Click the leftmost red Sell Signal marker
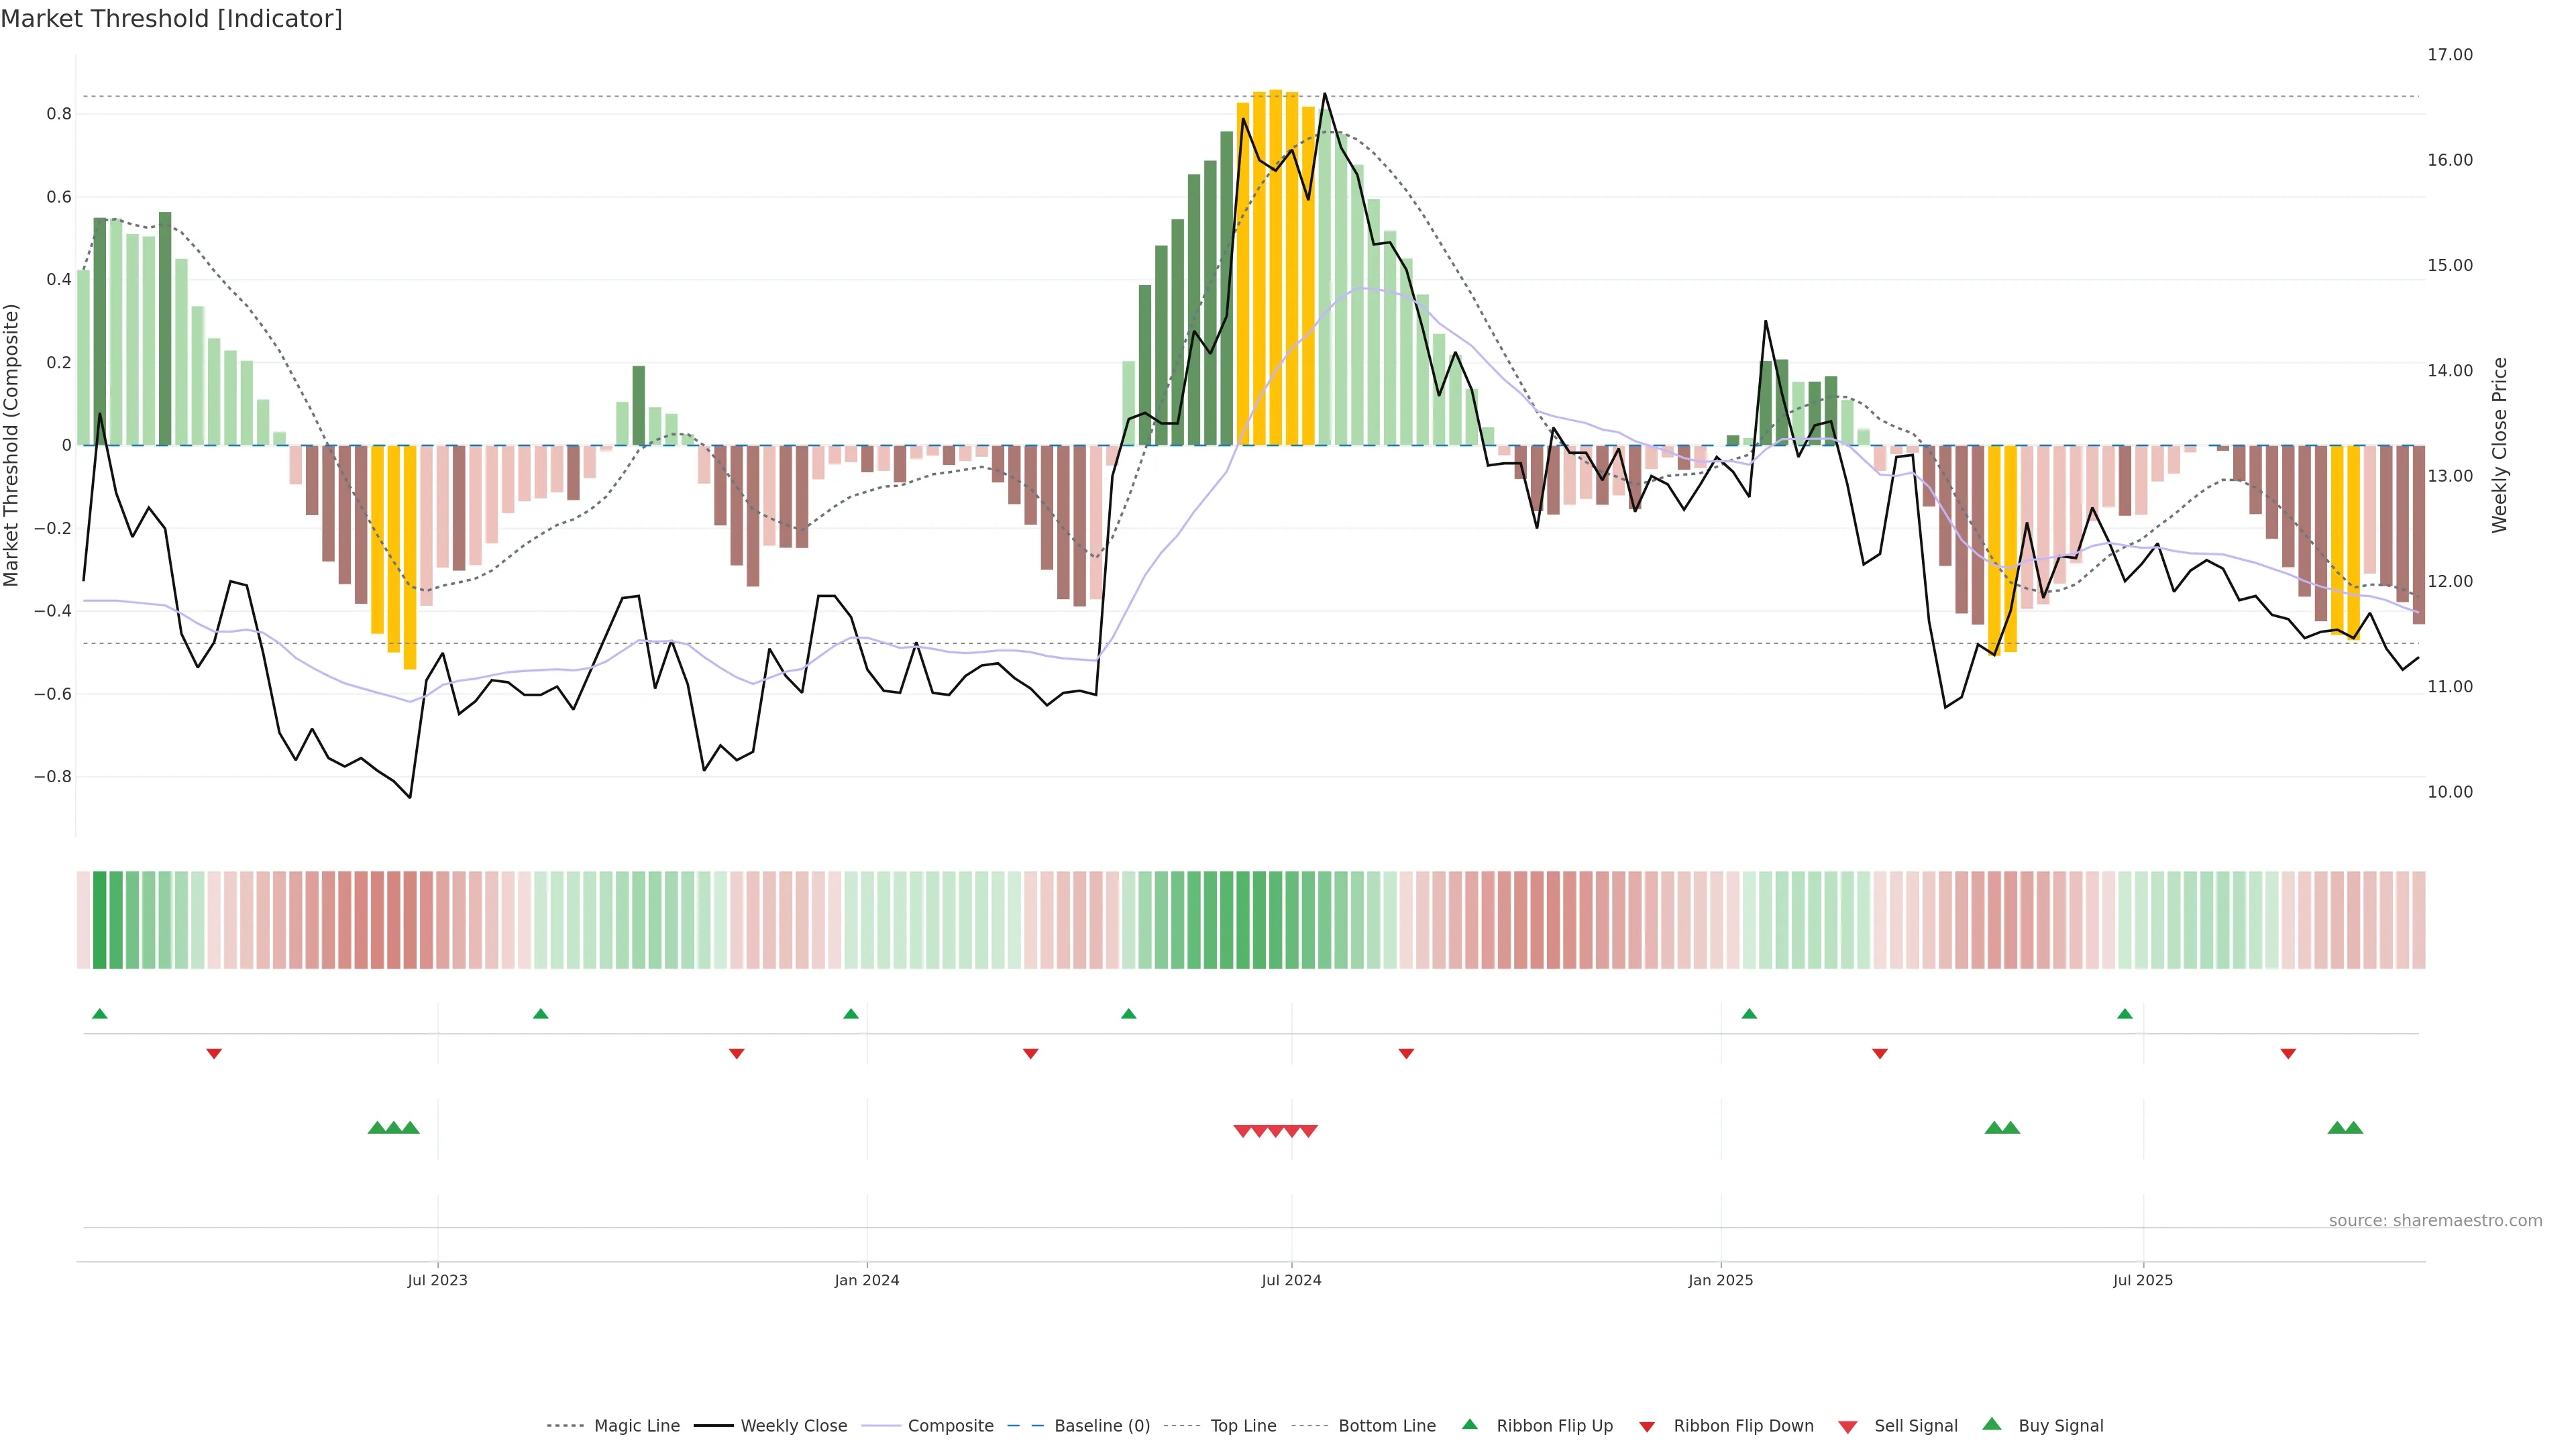The width and height of the screenshot is (2576, 1449). pyautogui.click(x=1242, y=1131)
